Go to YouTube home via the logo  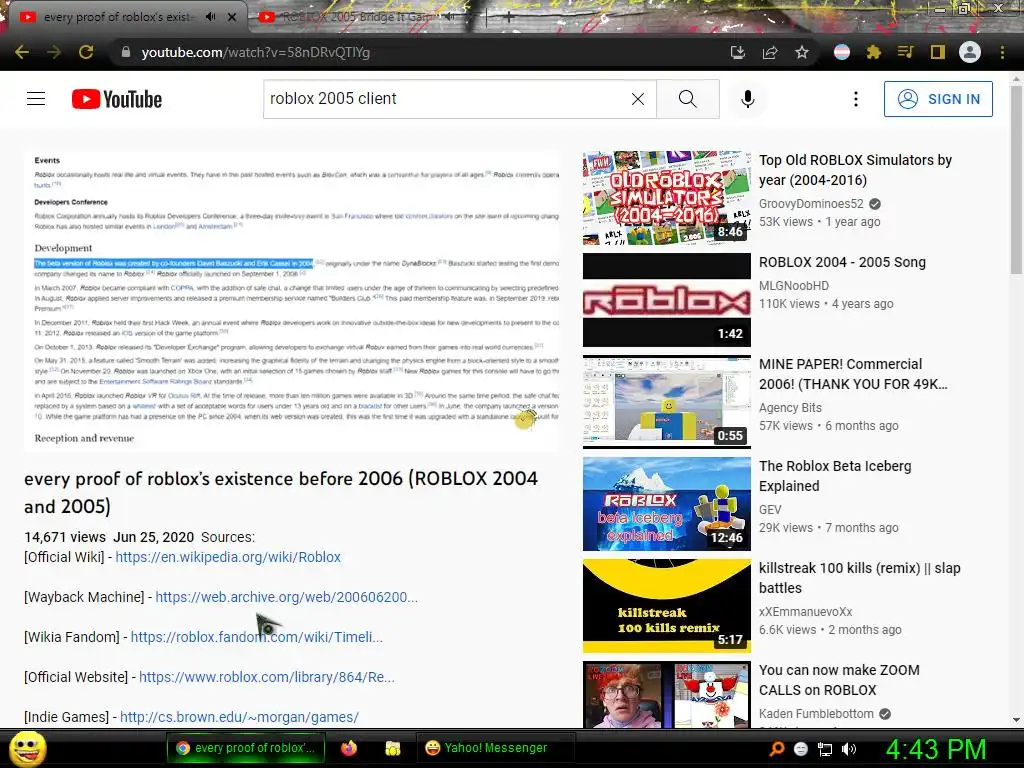117,99
